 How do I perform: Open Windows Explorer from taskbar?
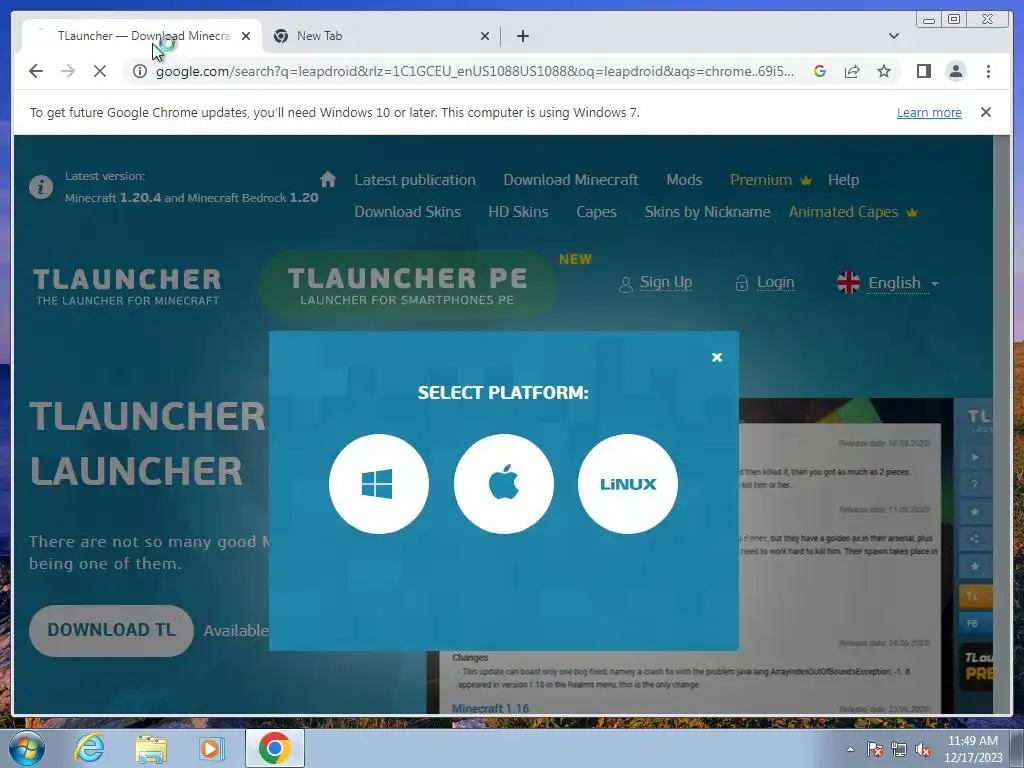(x=151, y=748)
